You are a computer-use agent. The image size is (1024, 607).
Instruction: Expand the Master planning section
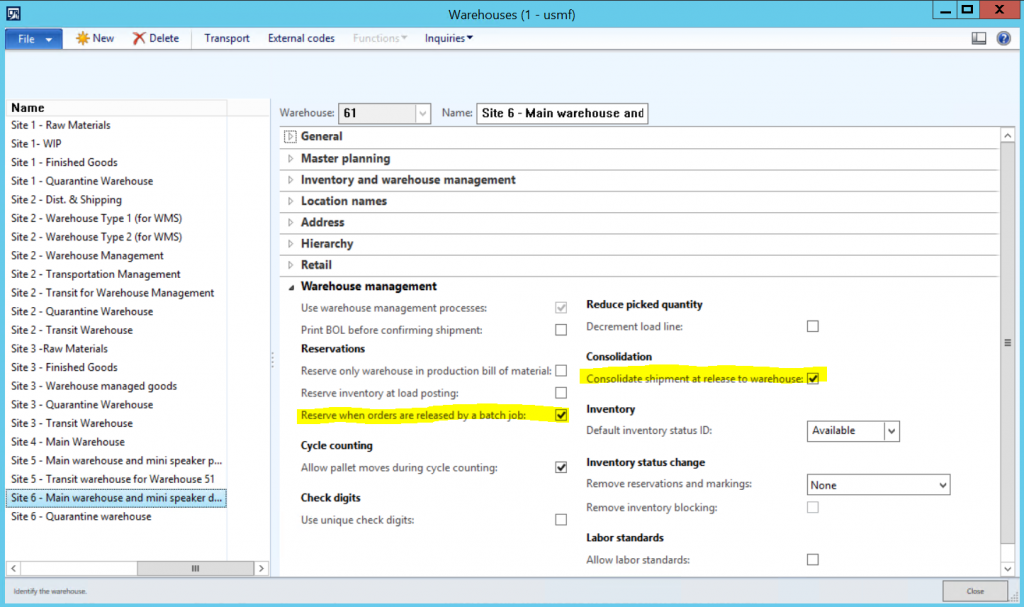tap(290, 159)
